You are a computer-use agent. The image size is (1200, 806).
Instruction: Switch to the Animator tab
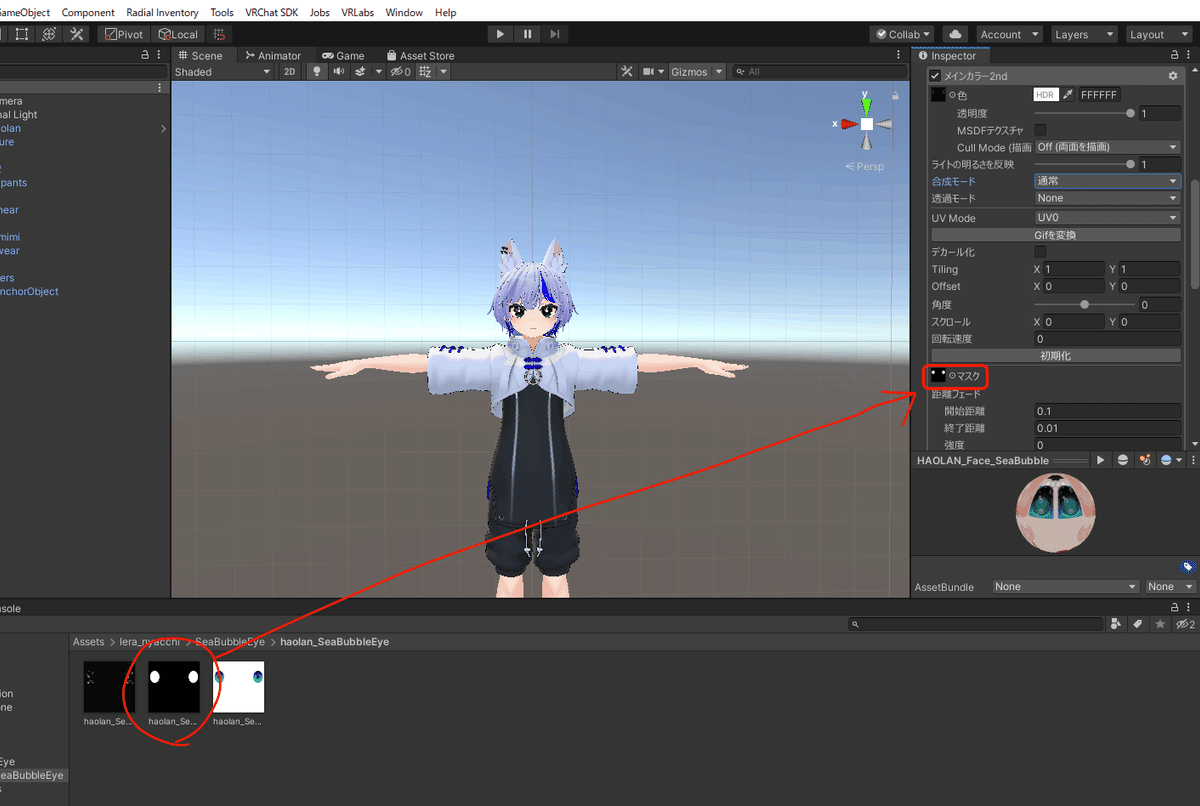[x=272, y=56]
